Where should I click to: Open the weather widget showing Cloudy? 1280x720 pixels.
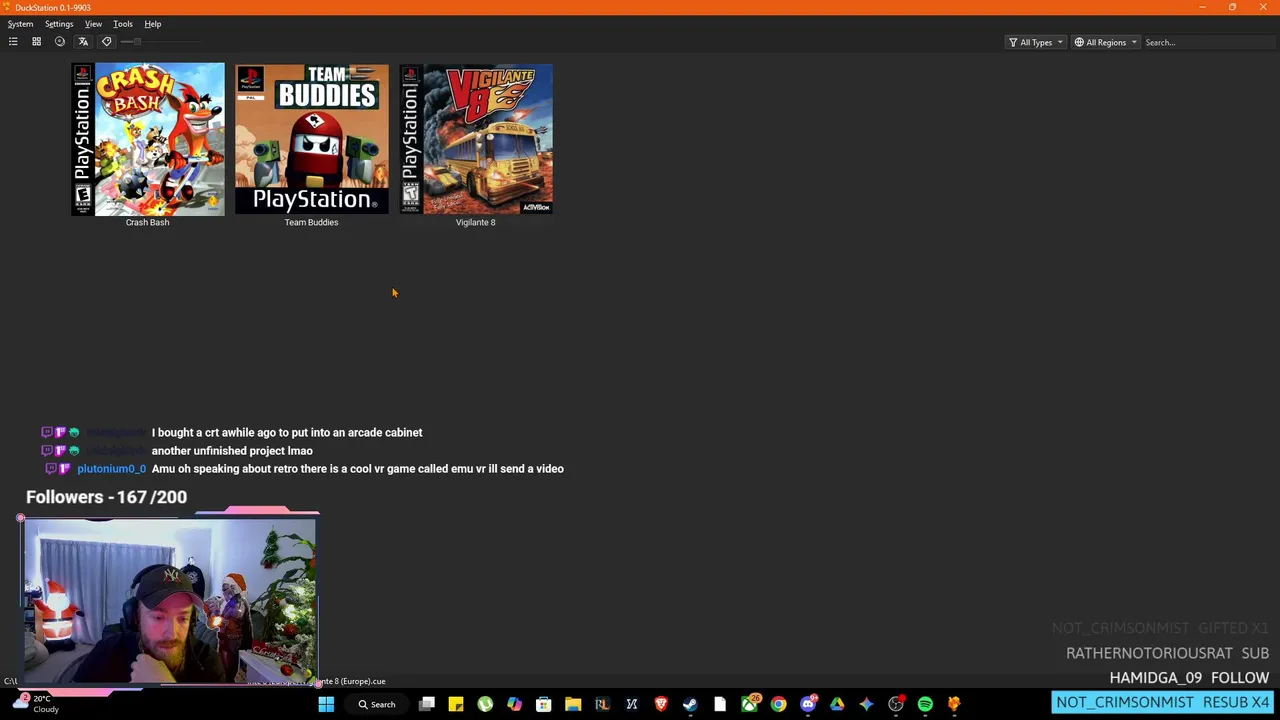coord(35,704)
